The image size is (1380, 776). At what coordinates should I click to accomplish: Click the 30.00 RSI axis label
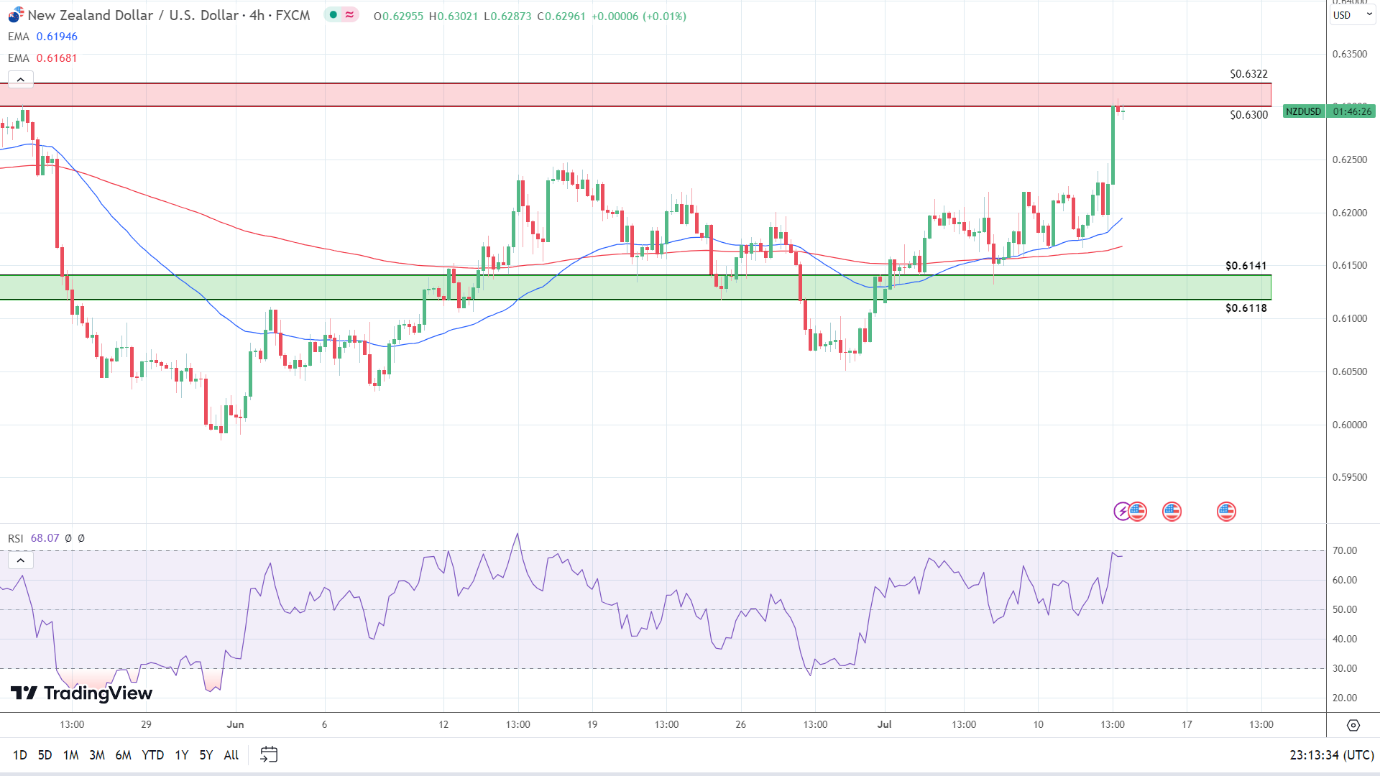click(x=1345, y=669)
